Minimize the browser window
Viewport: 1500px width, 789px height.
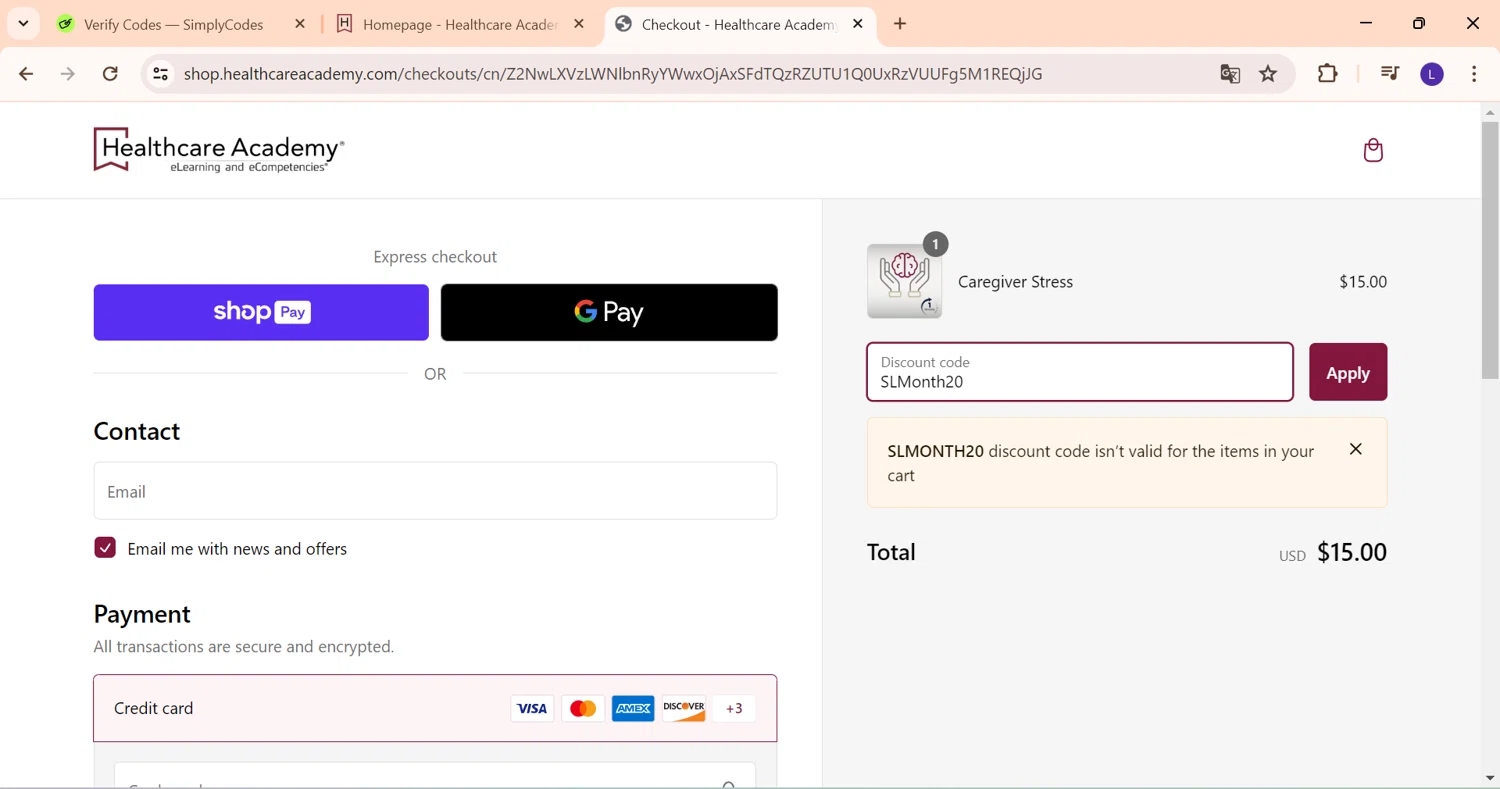click(x=1366, y=23)
